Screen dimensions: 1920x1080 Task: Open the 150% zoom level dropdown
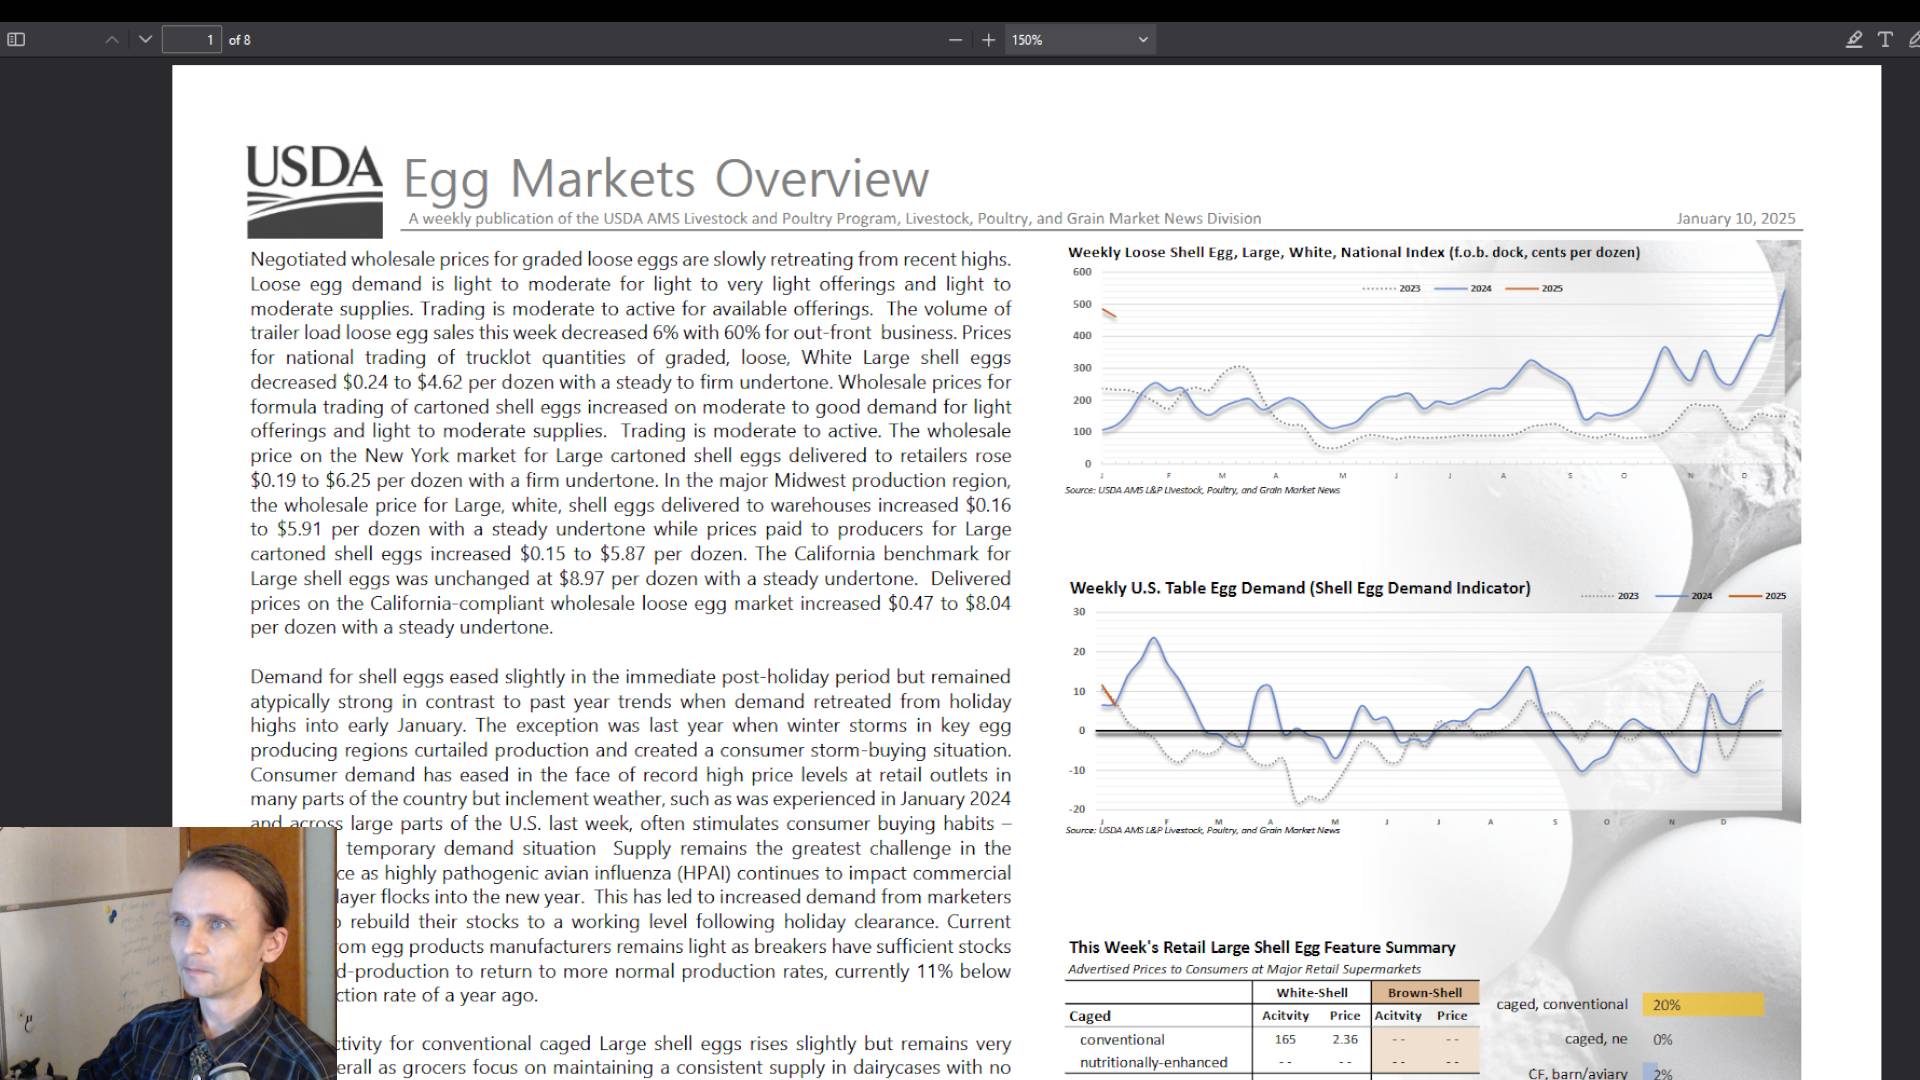1080,40
